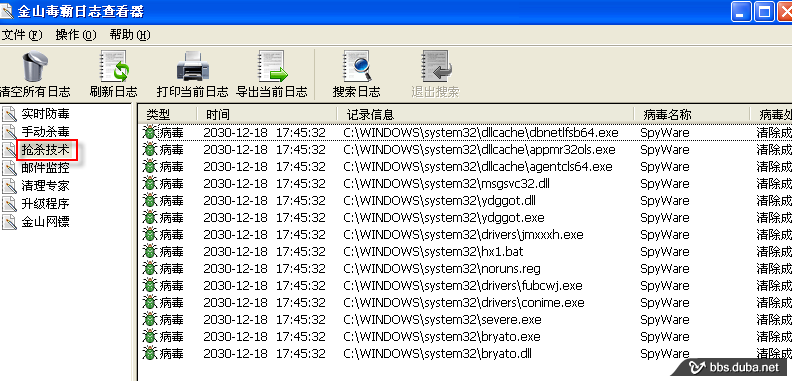The width and height of the screenshot is (792, 381).
Task: Click the timestamp on the noruns.reg row
Action: click(x=264, y=269)
